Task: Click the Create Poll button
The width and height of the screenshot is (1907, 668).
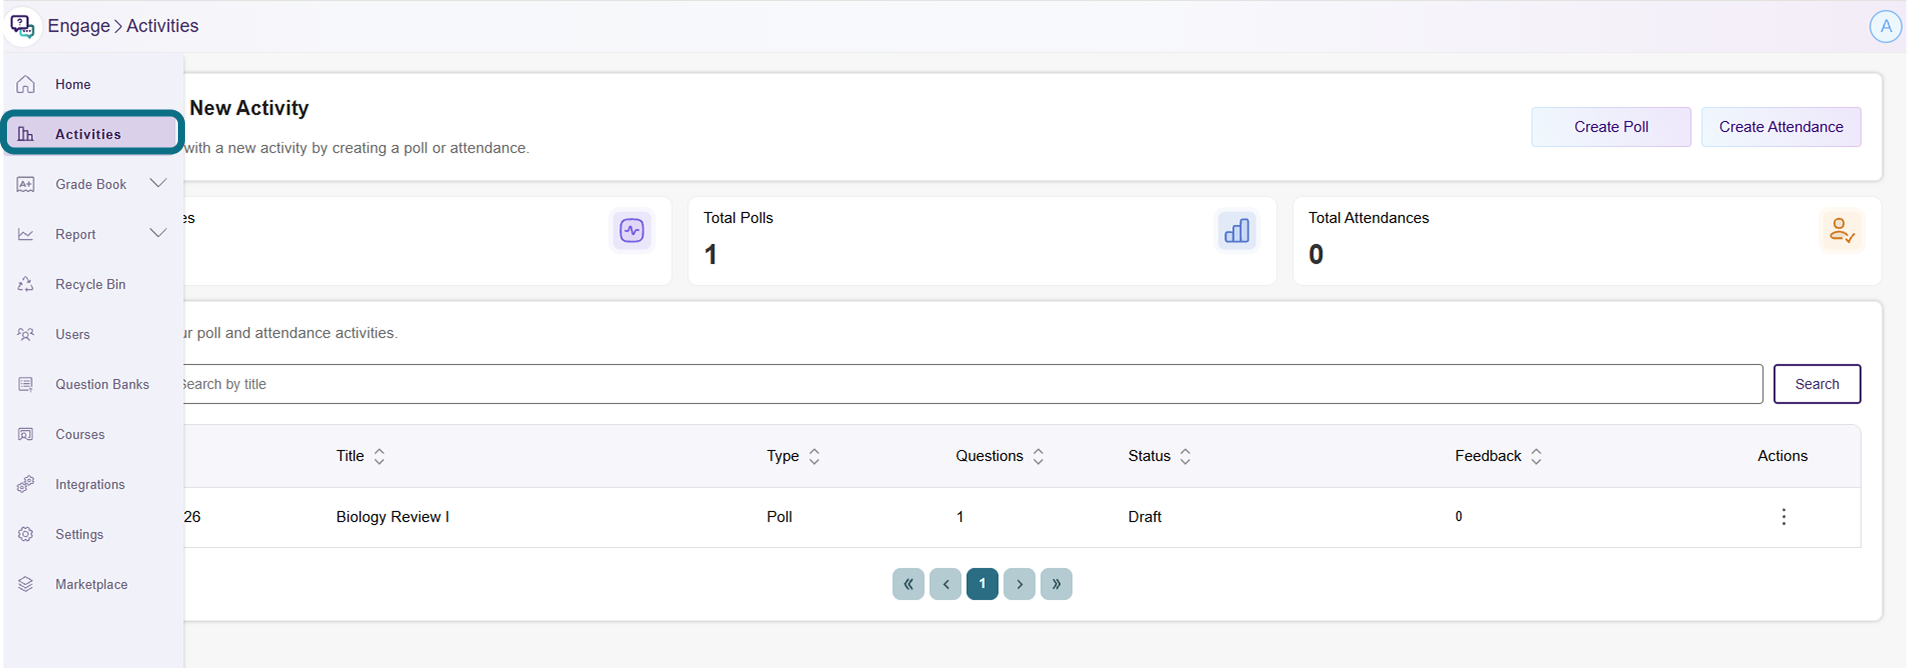Action: click(1611, 127)
